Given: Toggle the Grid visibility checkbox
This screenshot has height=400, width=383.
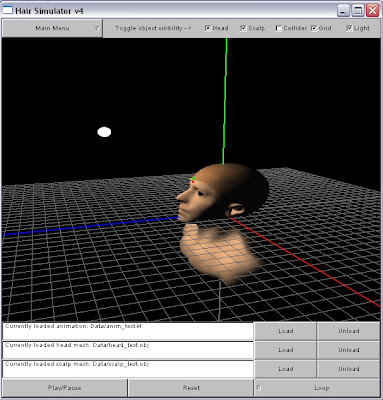Looking at the screenshot, I should click(x=314, y=28).
